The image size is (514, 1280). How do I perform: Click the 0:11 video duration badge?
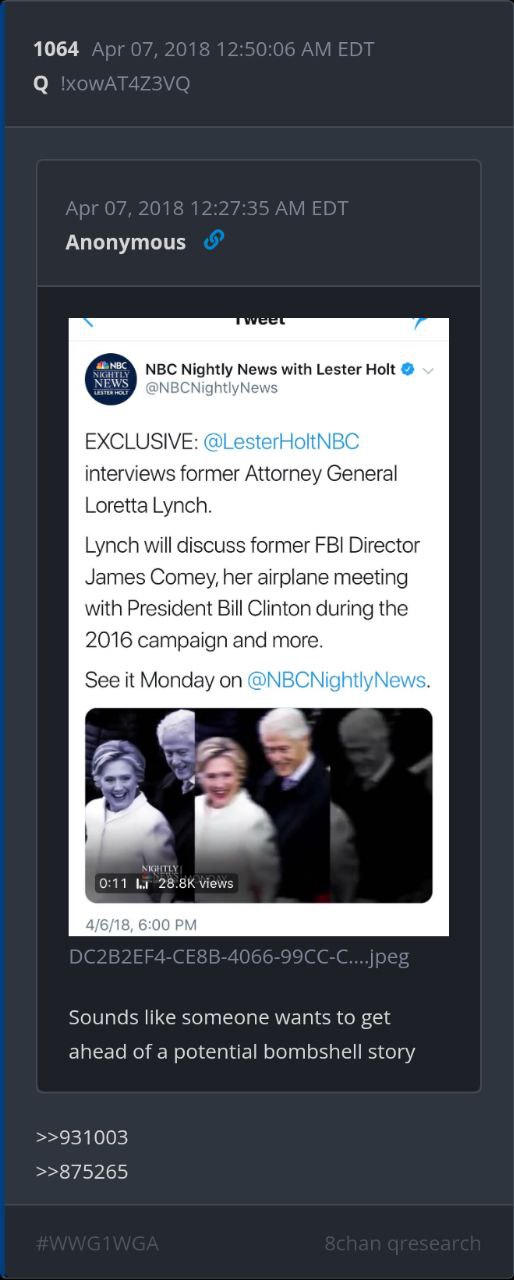point(114,883)
